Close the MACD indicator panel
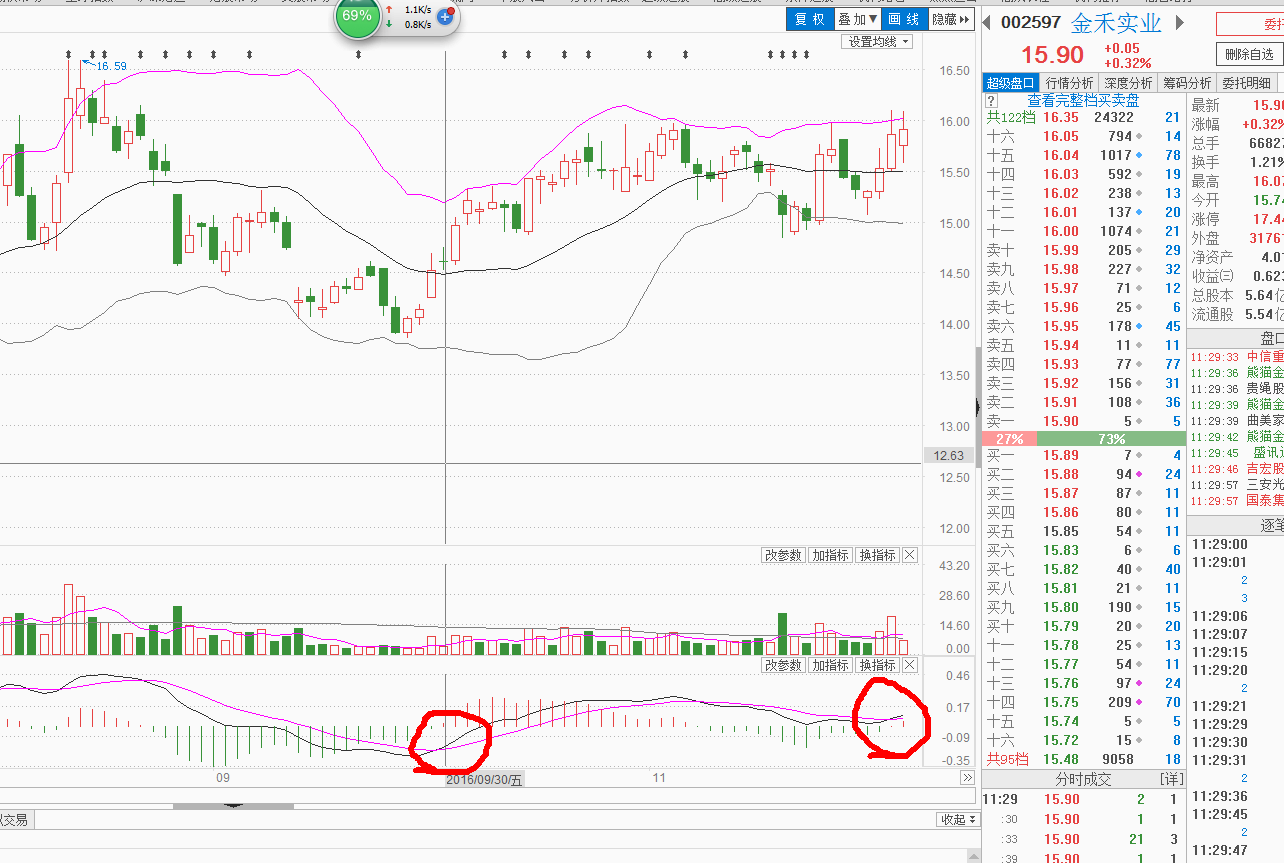This screenshot has height=863, width=1284. tap(909, 665)
